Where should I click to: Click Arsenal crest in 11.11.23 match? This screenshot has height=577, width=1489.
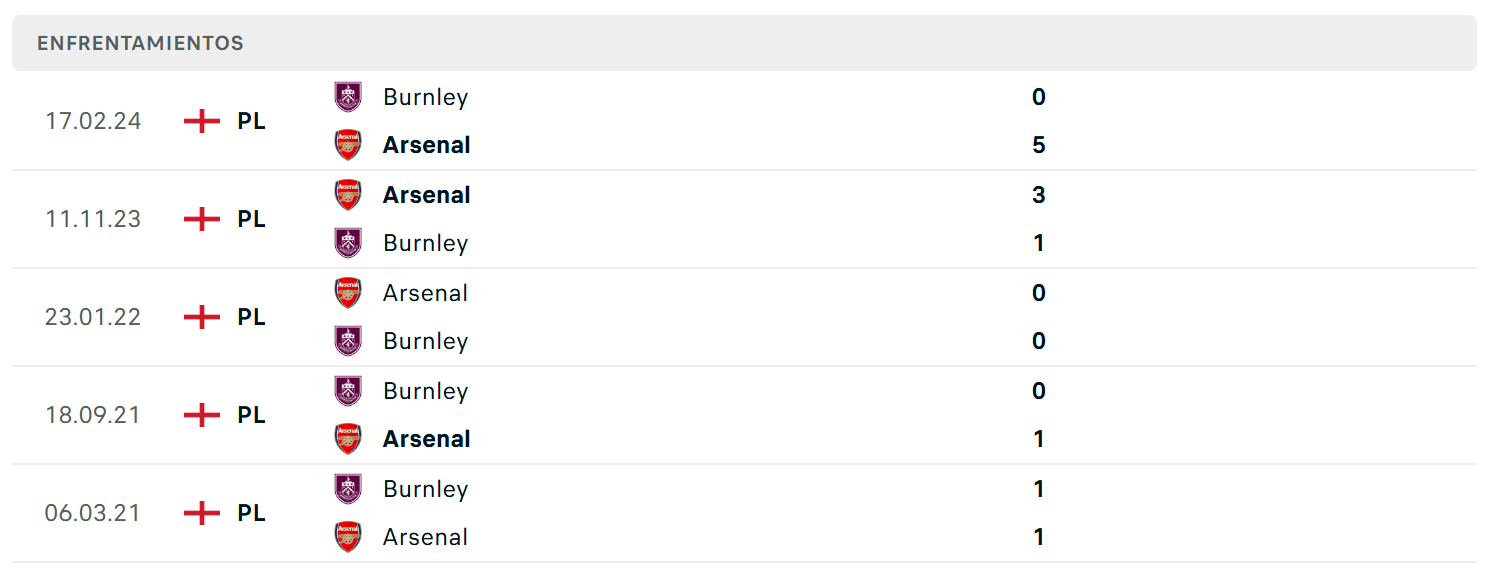pos(348,195)
